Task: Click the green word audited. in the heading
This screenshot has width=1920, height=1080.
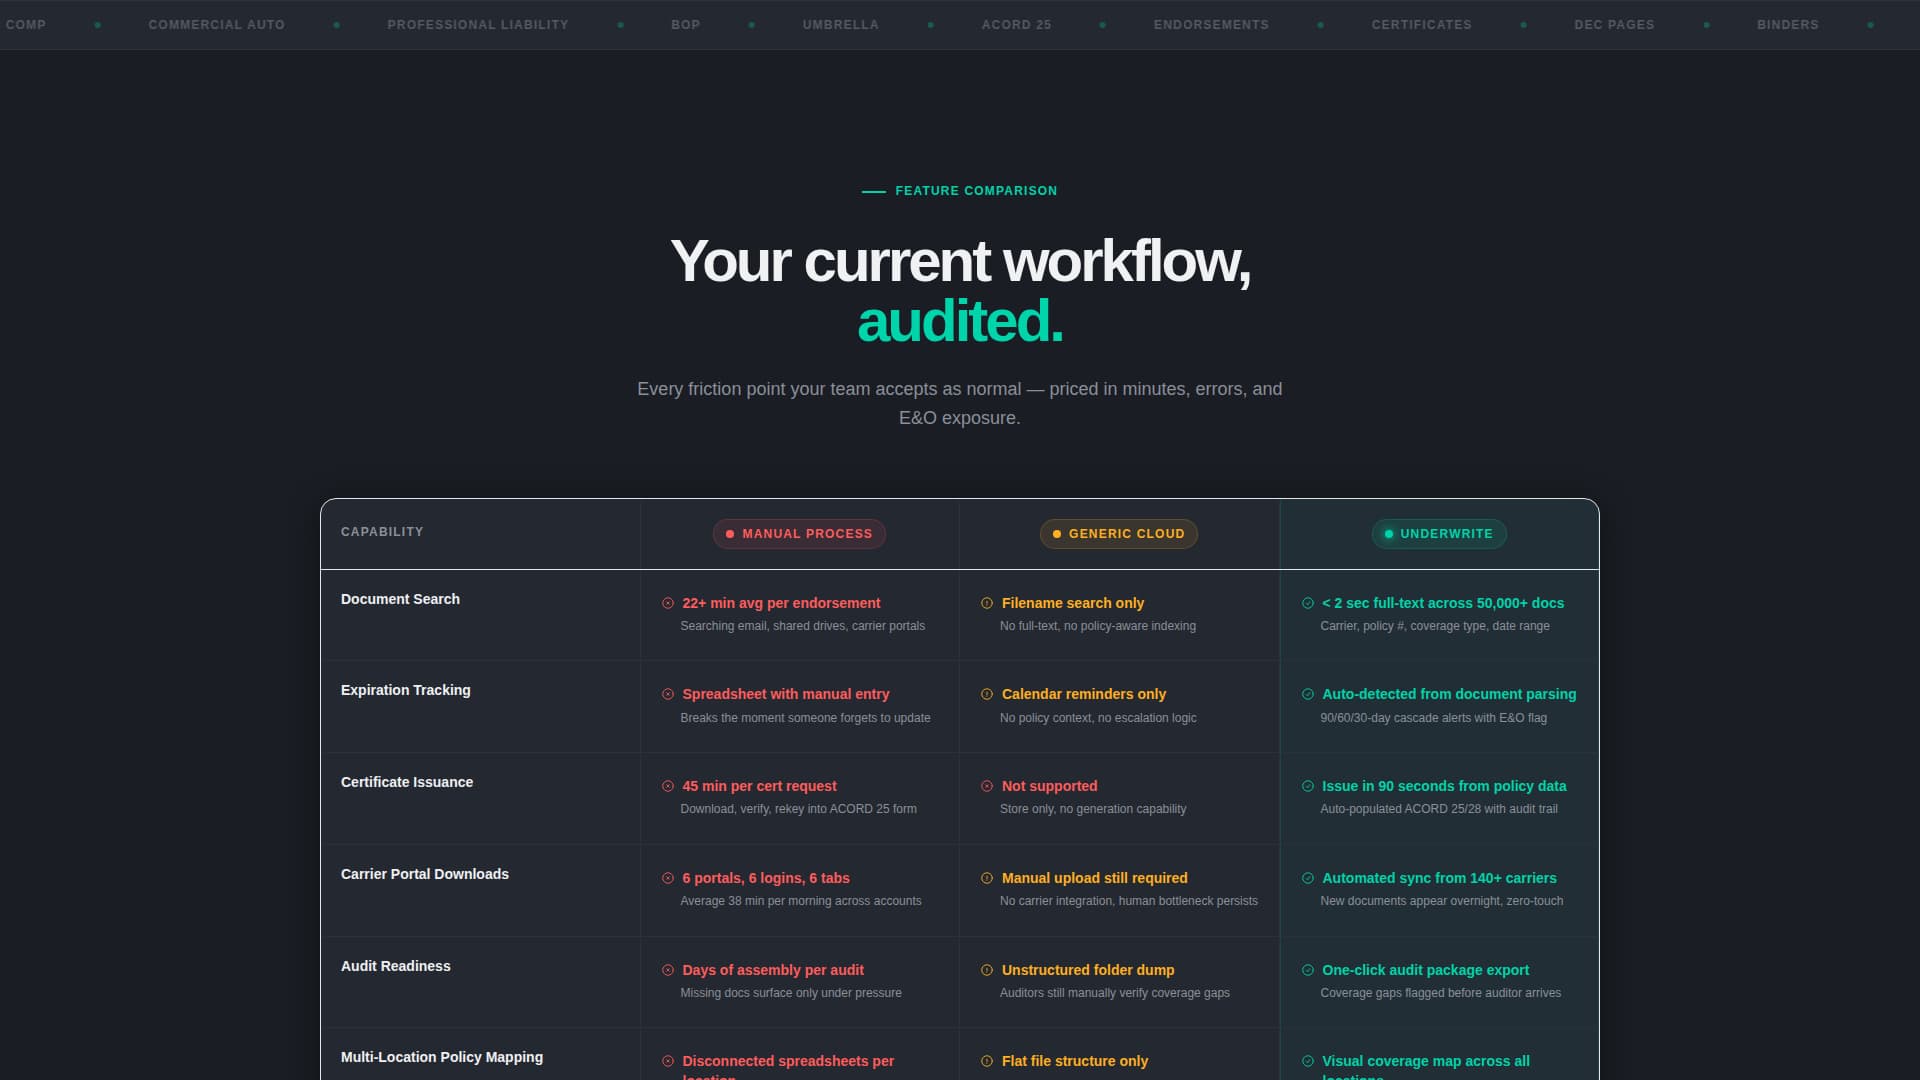Action: point(960,322)
